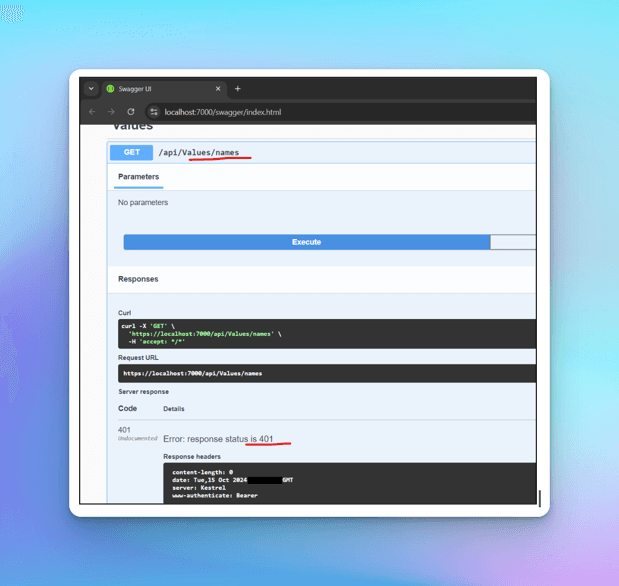The height and width of the screenshot is (586, 619).
Task: Close the Swagger UI tab
Action: (218, 89)
